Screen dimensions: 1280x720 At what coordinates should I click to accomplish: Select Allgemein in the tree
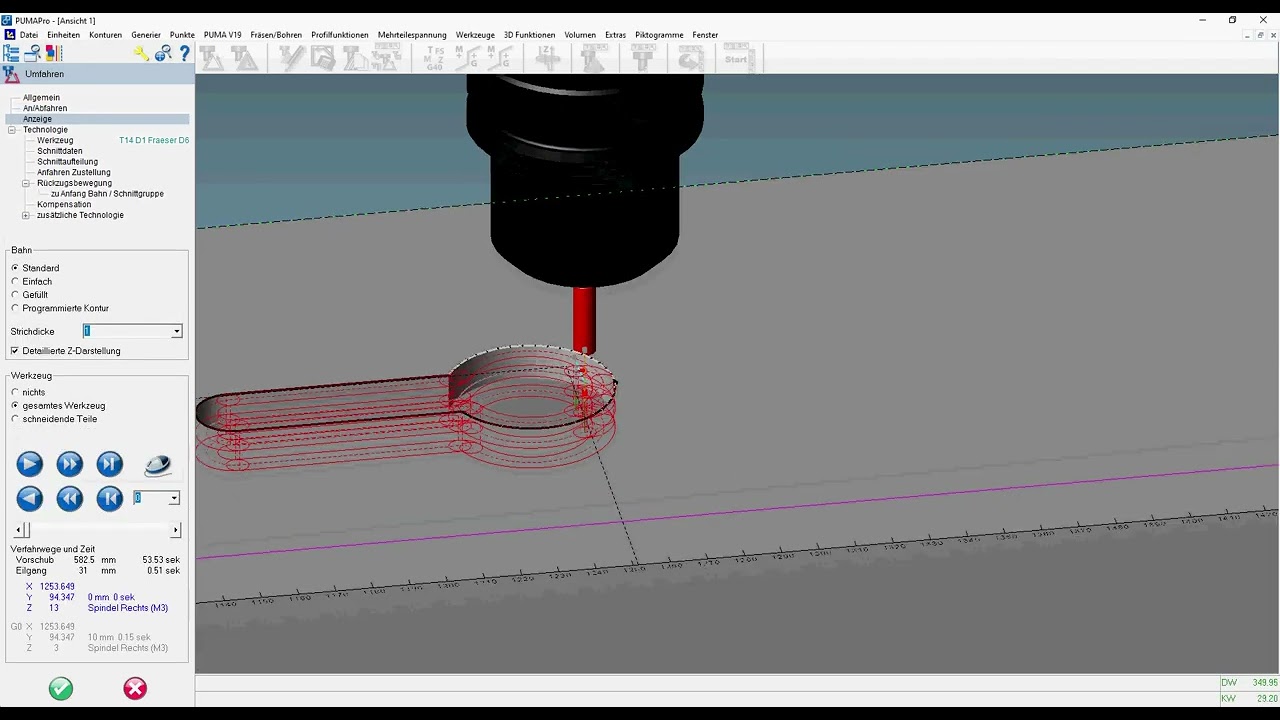click(x=41, y=98)
